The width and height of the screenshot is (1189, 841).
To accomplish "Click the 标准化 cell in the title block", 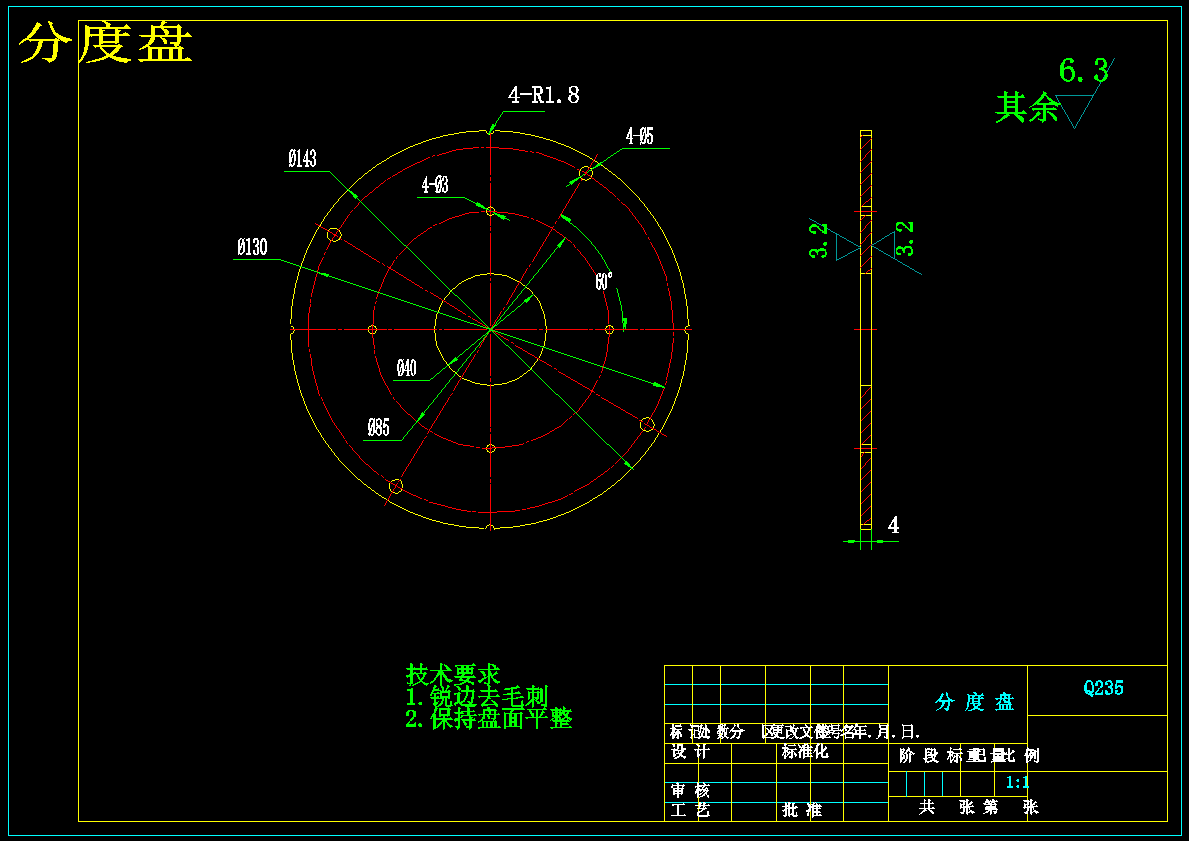I will click(x=805, y=752).
